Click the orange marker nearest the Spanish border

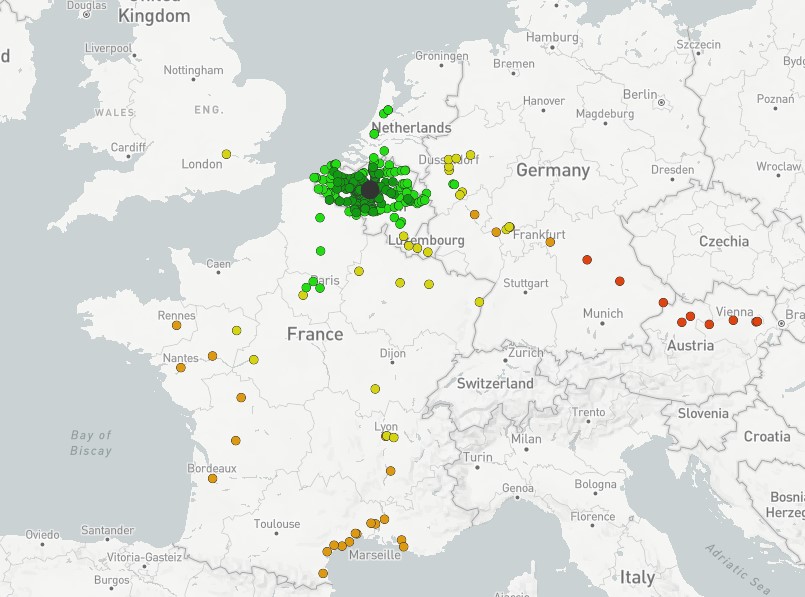pos(323,573)
